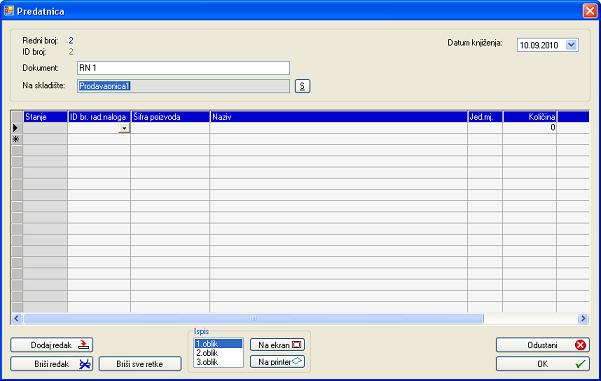Screen dimensions: 601x381
Task: Click the first row's Šifra poizvoda cell
Action: (170, 128)
